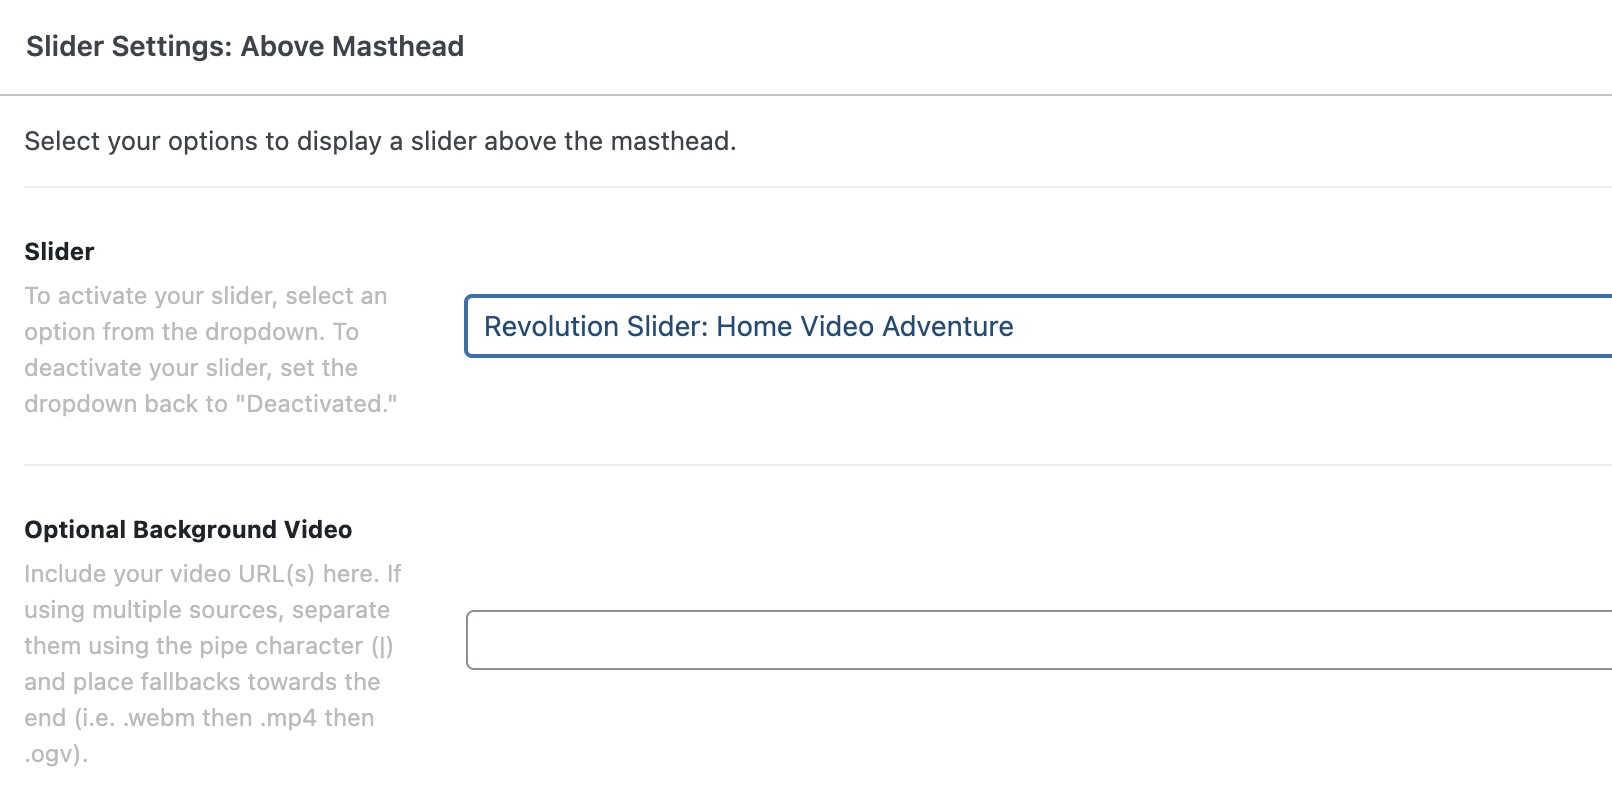This screenshot has height=806, width=1612.
Task: Click the Optional Background Video label
Action: tap(188, 530)
